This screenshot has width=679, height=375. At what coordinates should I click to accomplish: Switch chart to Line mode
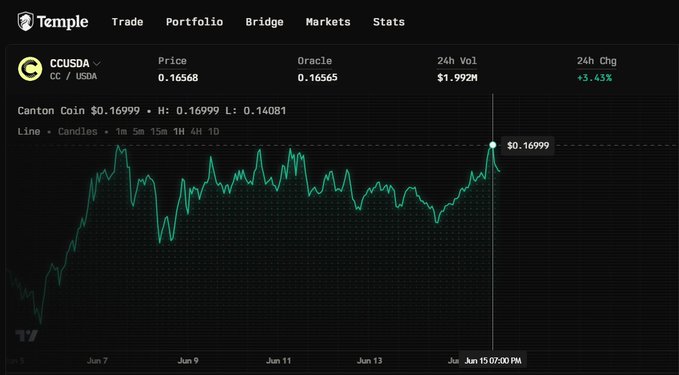coord(29,131)
